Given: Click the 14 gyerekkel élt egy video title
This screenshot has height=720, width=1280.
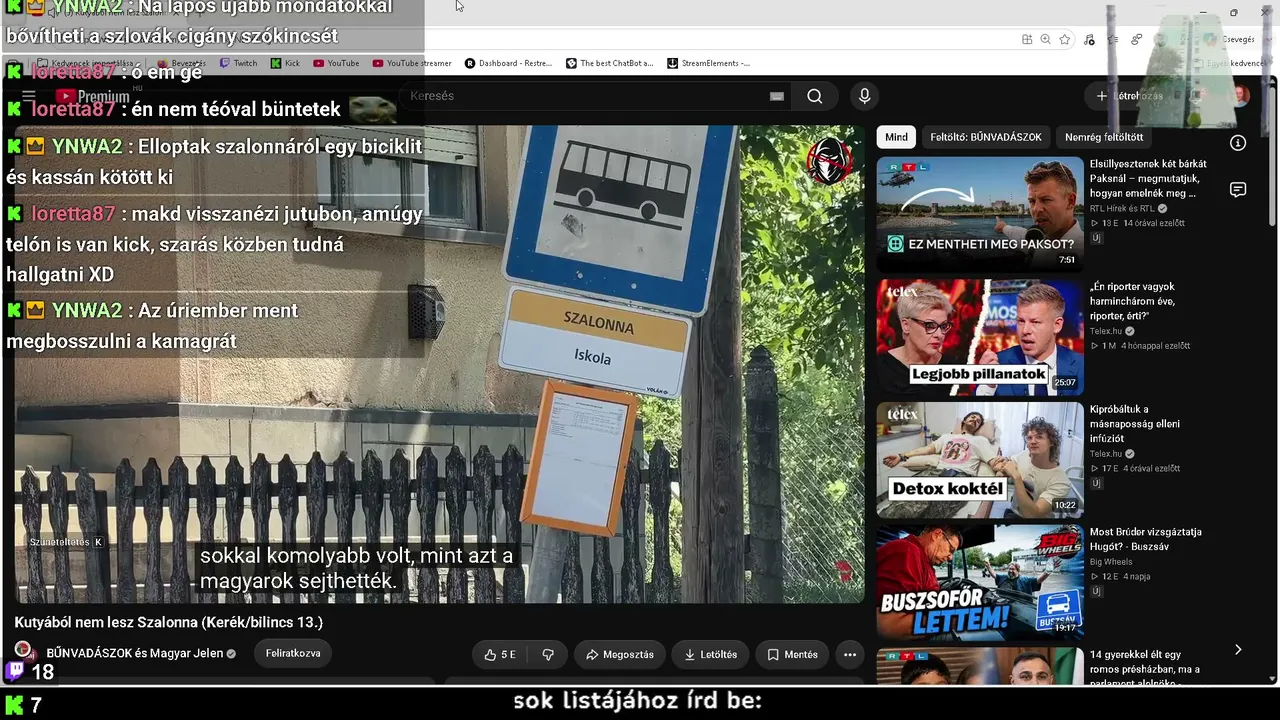Looking at the screenshot, I should 1145,669.
